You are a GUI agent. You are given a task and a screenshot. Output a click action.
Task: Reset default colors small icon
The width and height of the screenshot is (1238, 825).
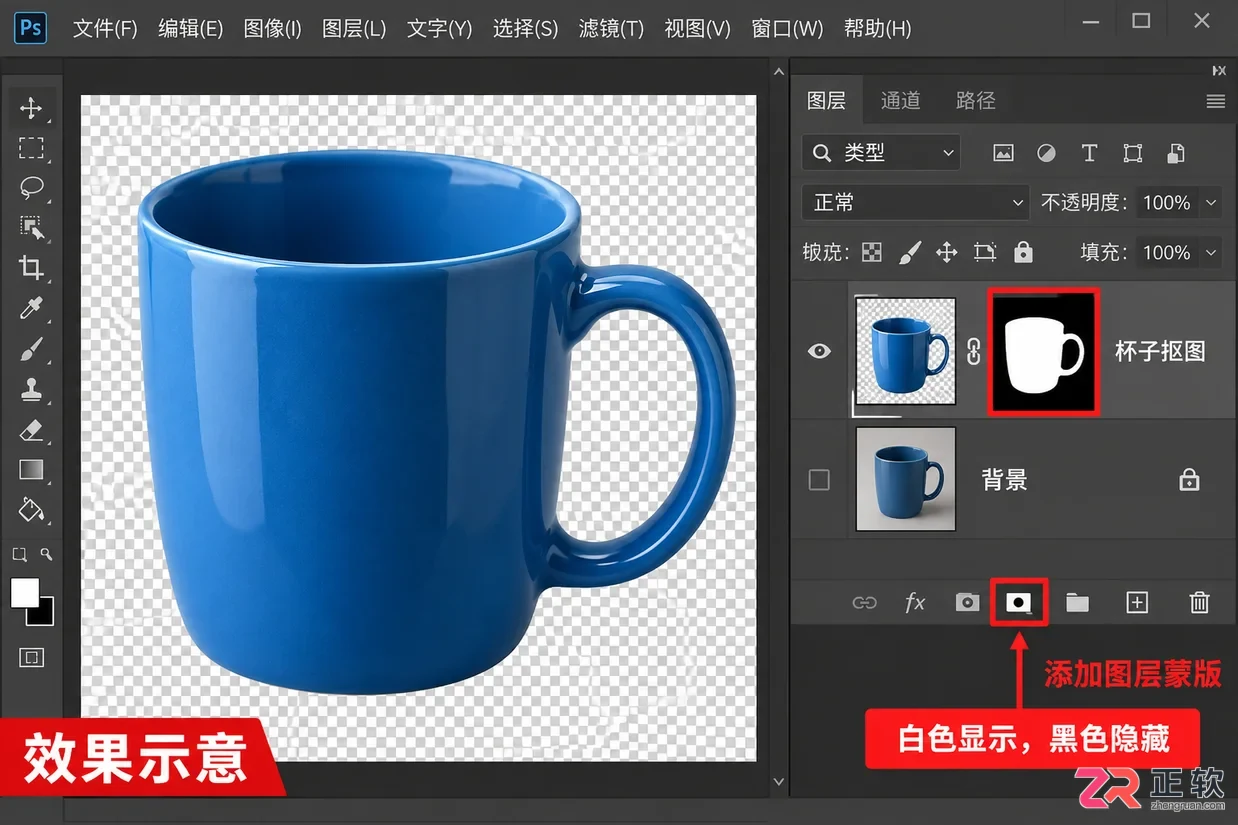point(19,554)
